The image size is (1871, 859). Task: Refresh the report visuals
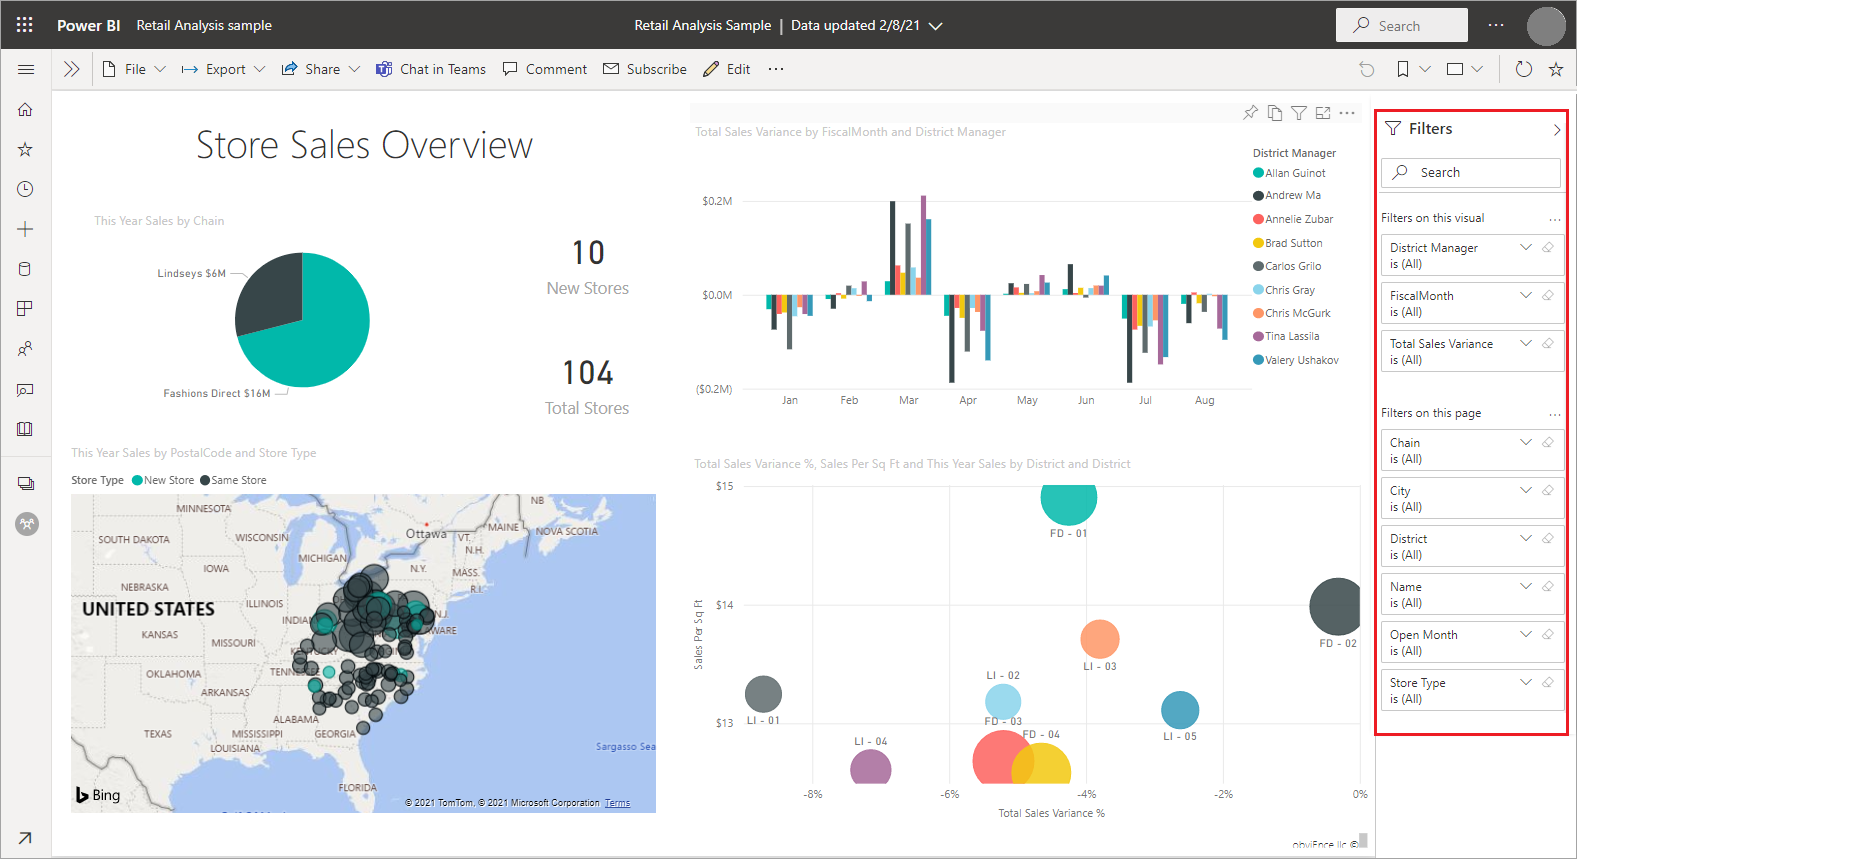coord(1524,69)
